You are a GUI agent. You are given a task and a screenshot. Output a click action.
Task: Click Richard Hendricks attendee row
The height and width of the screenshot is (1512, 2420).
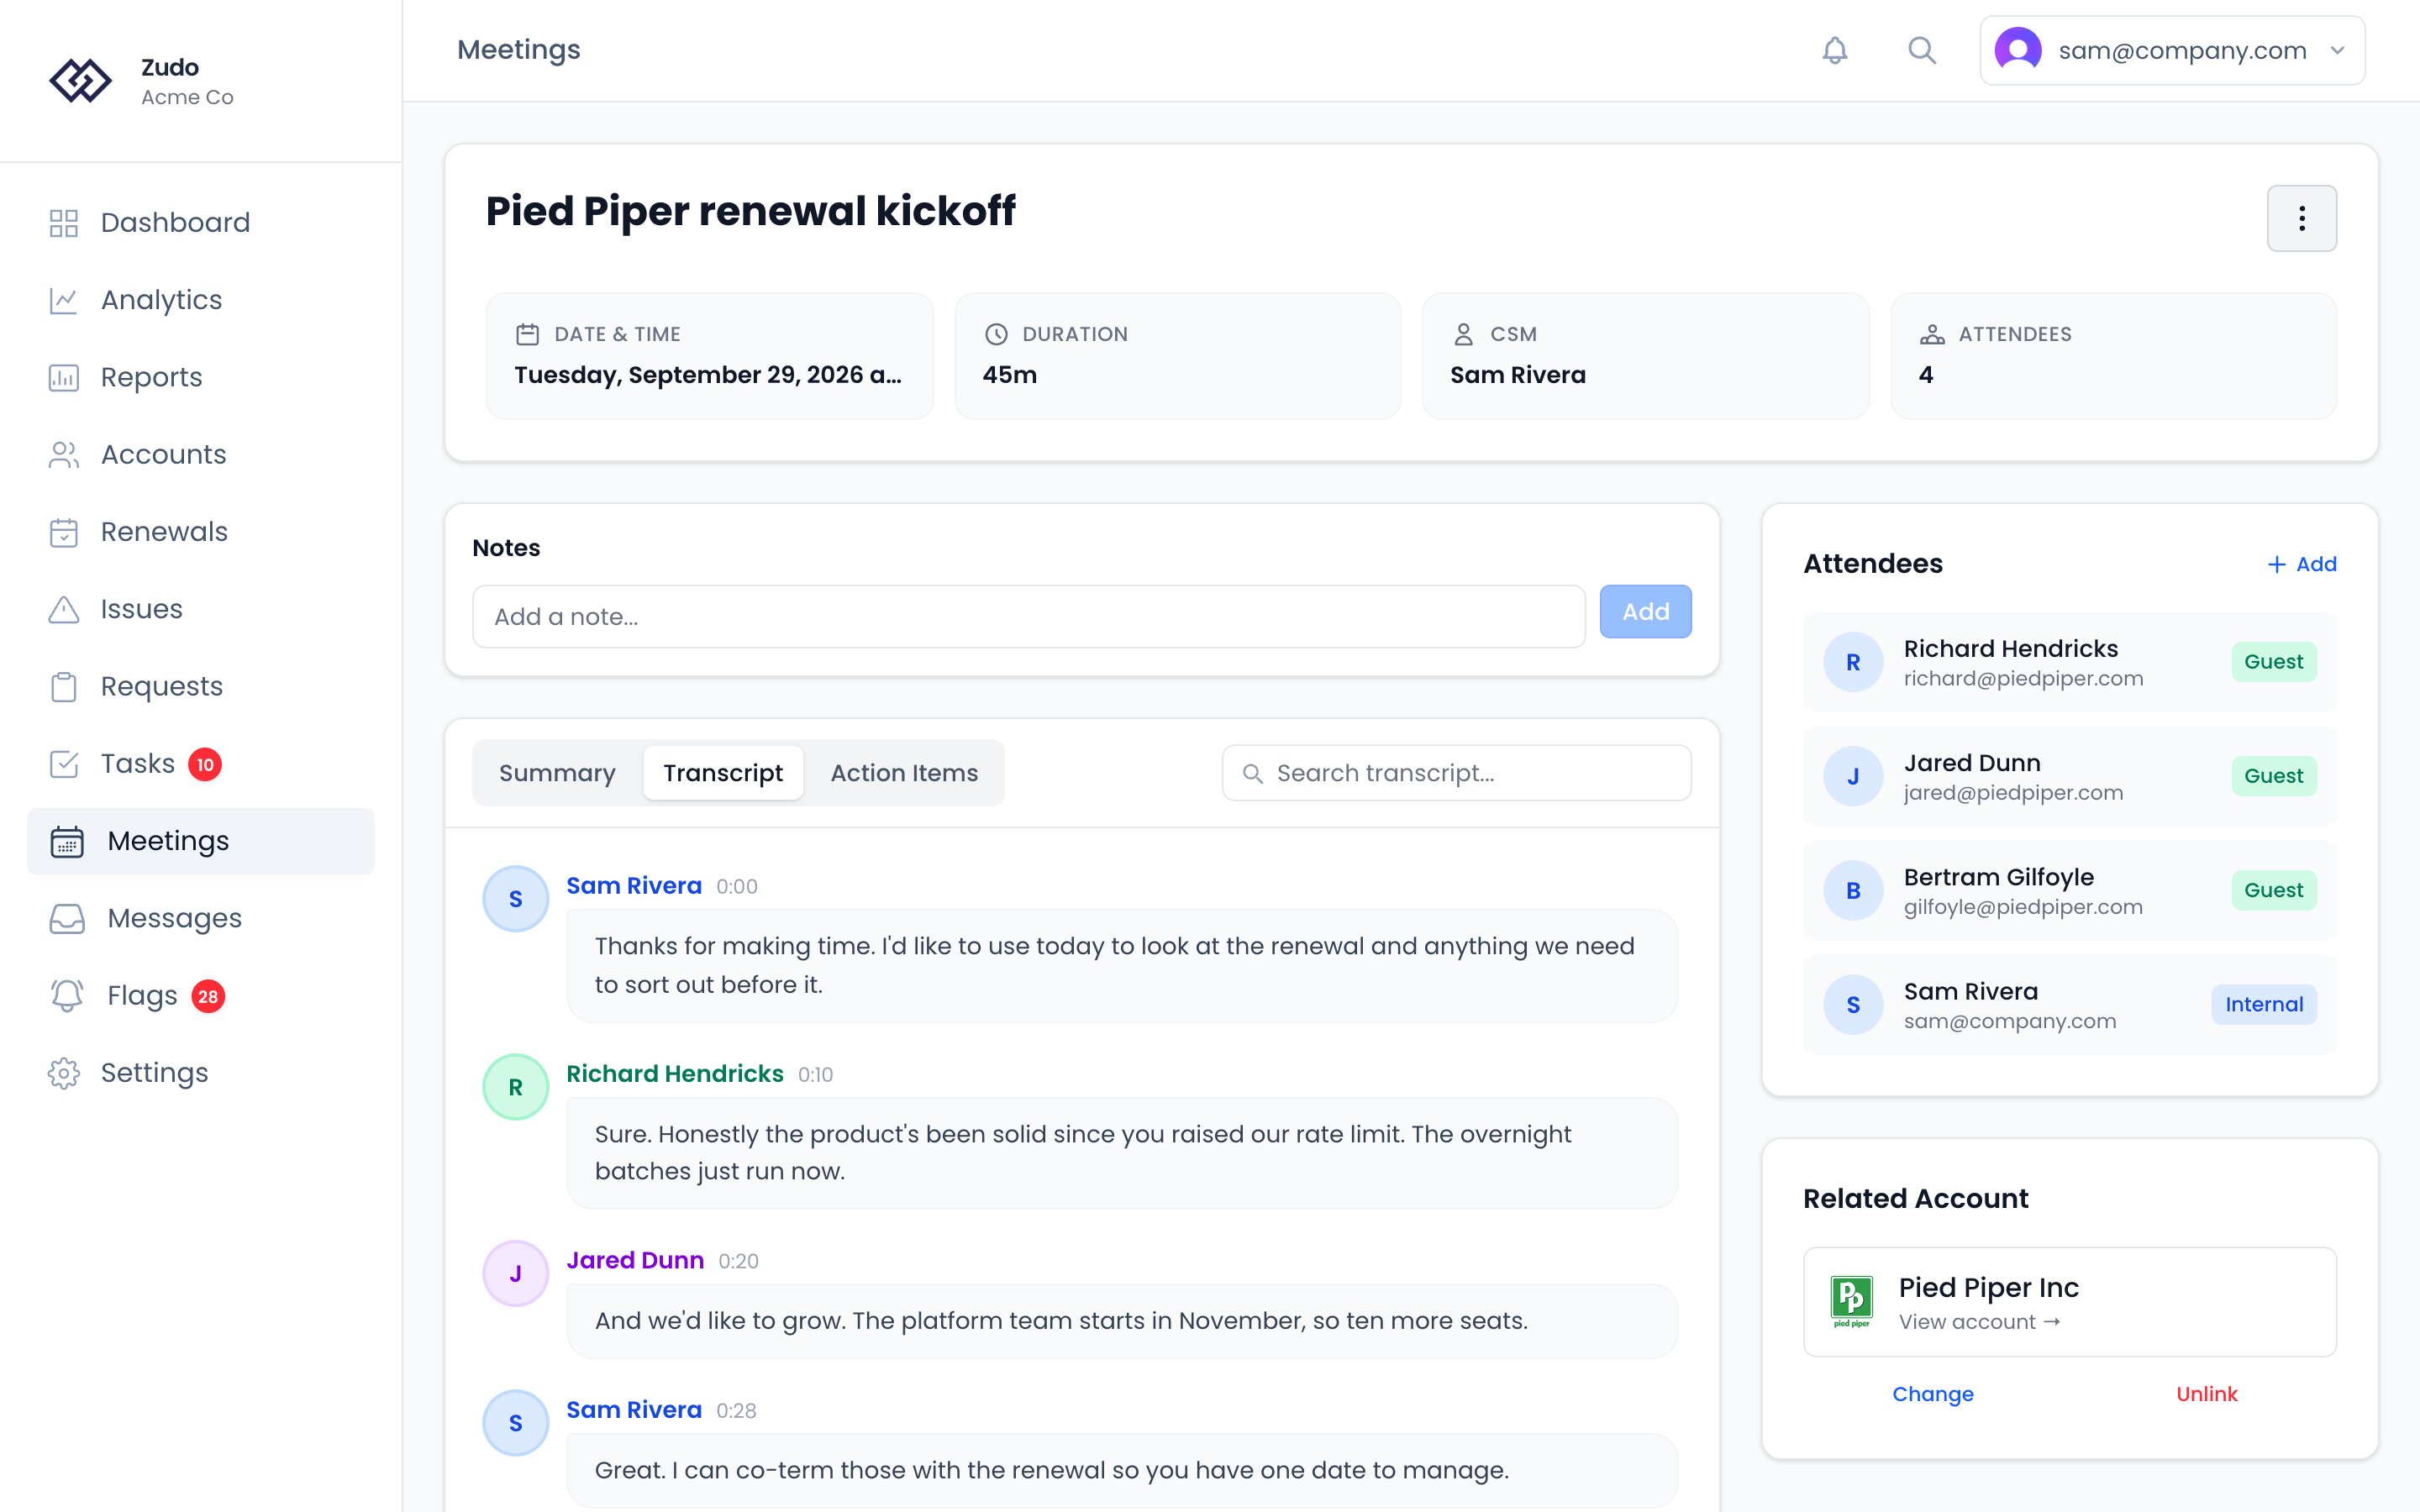tap(2069, 662)
